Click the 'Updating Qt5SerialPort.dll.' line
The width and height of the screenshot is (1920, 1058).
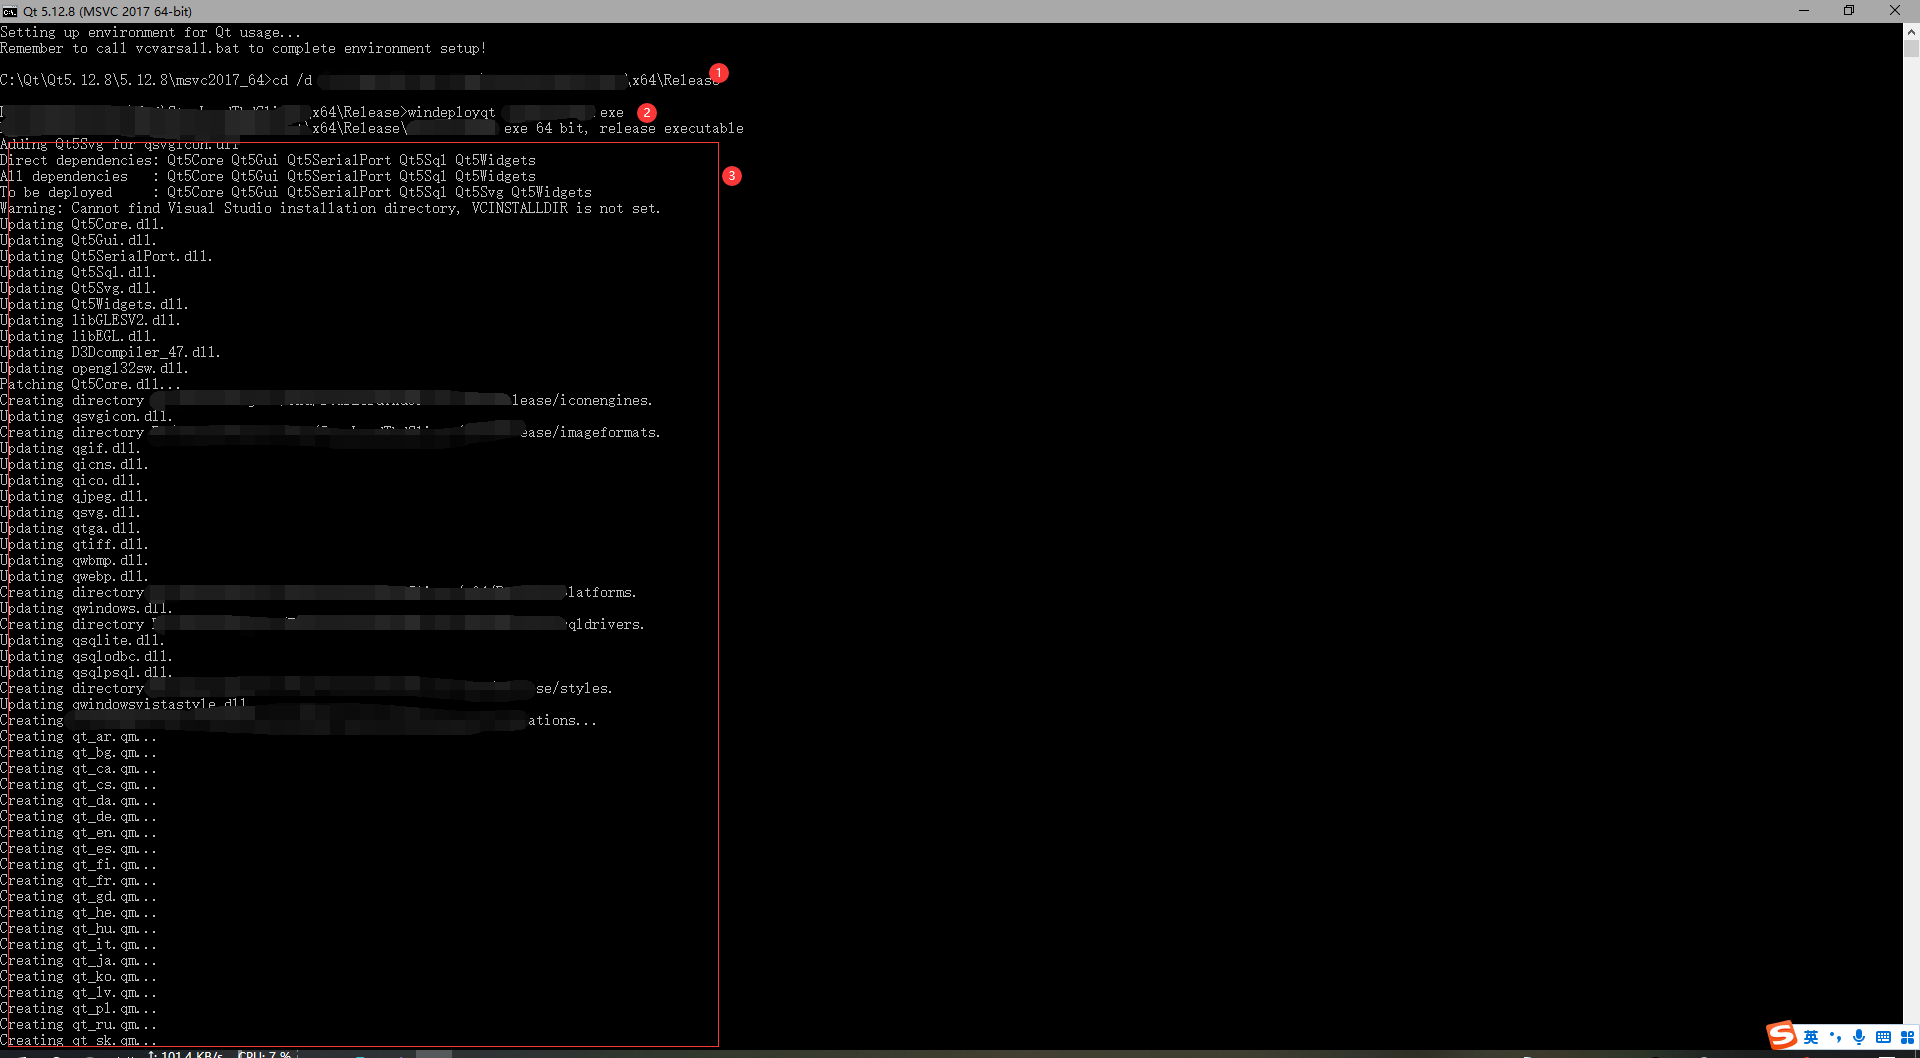106,257
